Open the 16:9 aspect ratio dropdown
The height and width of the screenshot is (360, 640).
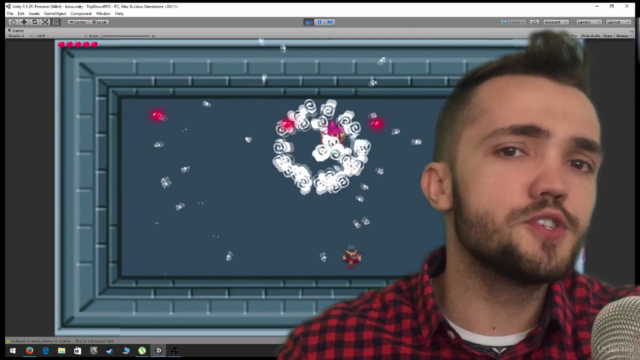61,36
